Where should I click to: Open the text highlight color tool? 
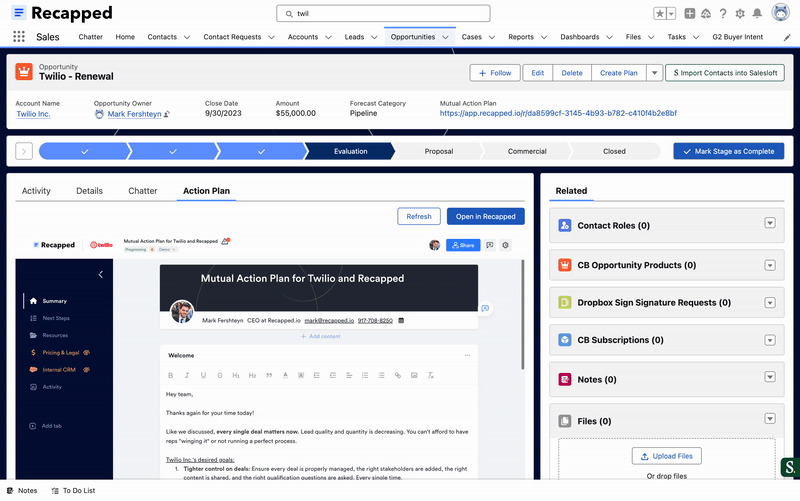[301, 375]
